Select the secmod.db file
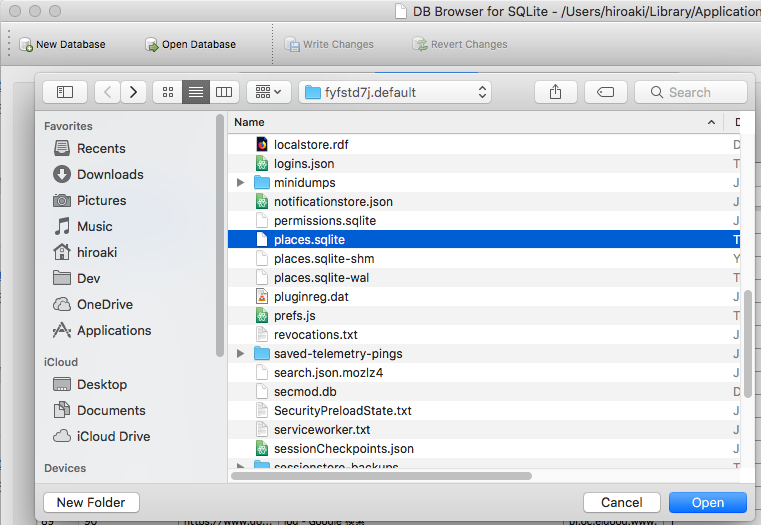The height and width of the screenshot is (525, 761). [x=484, y=392]
